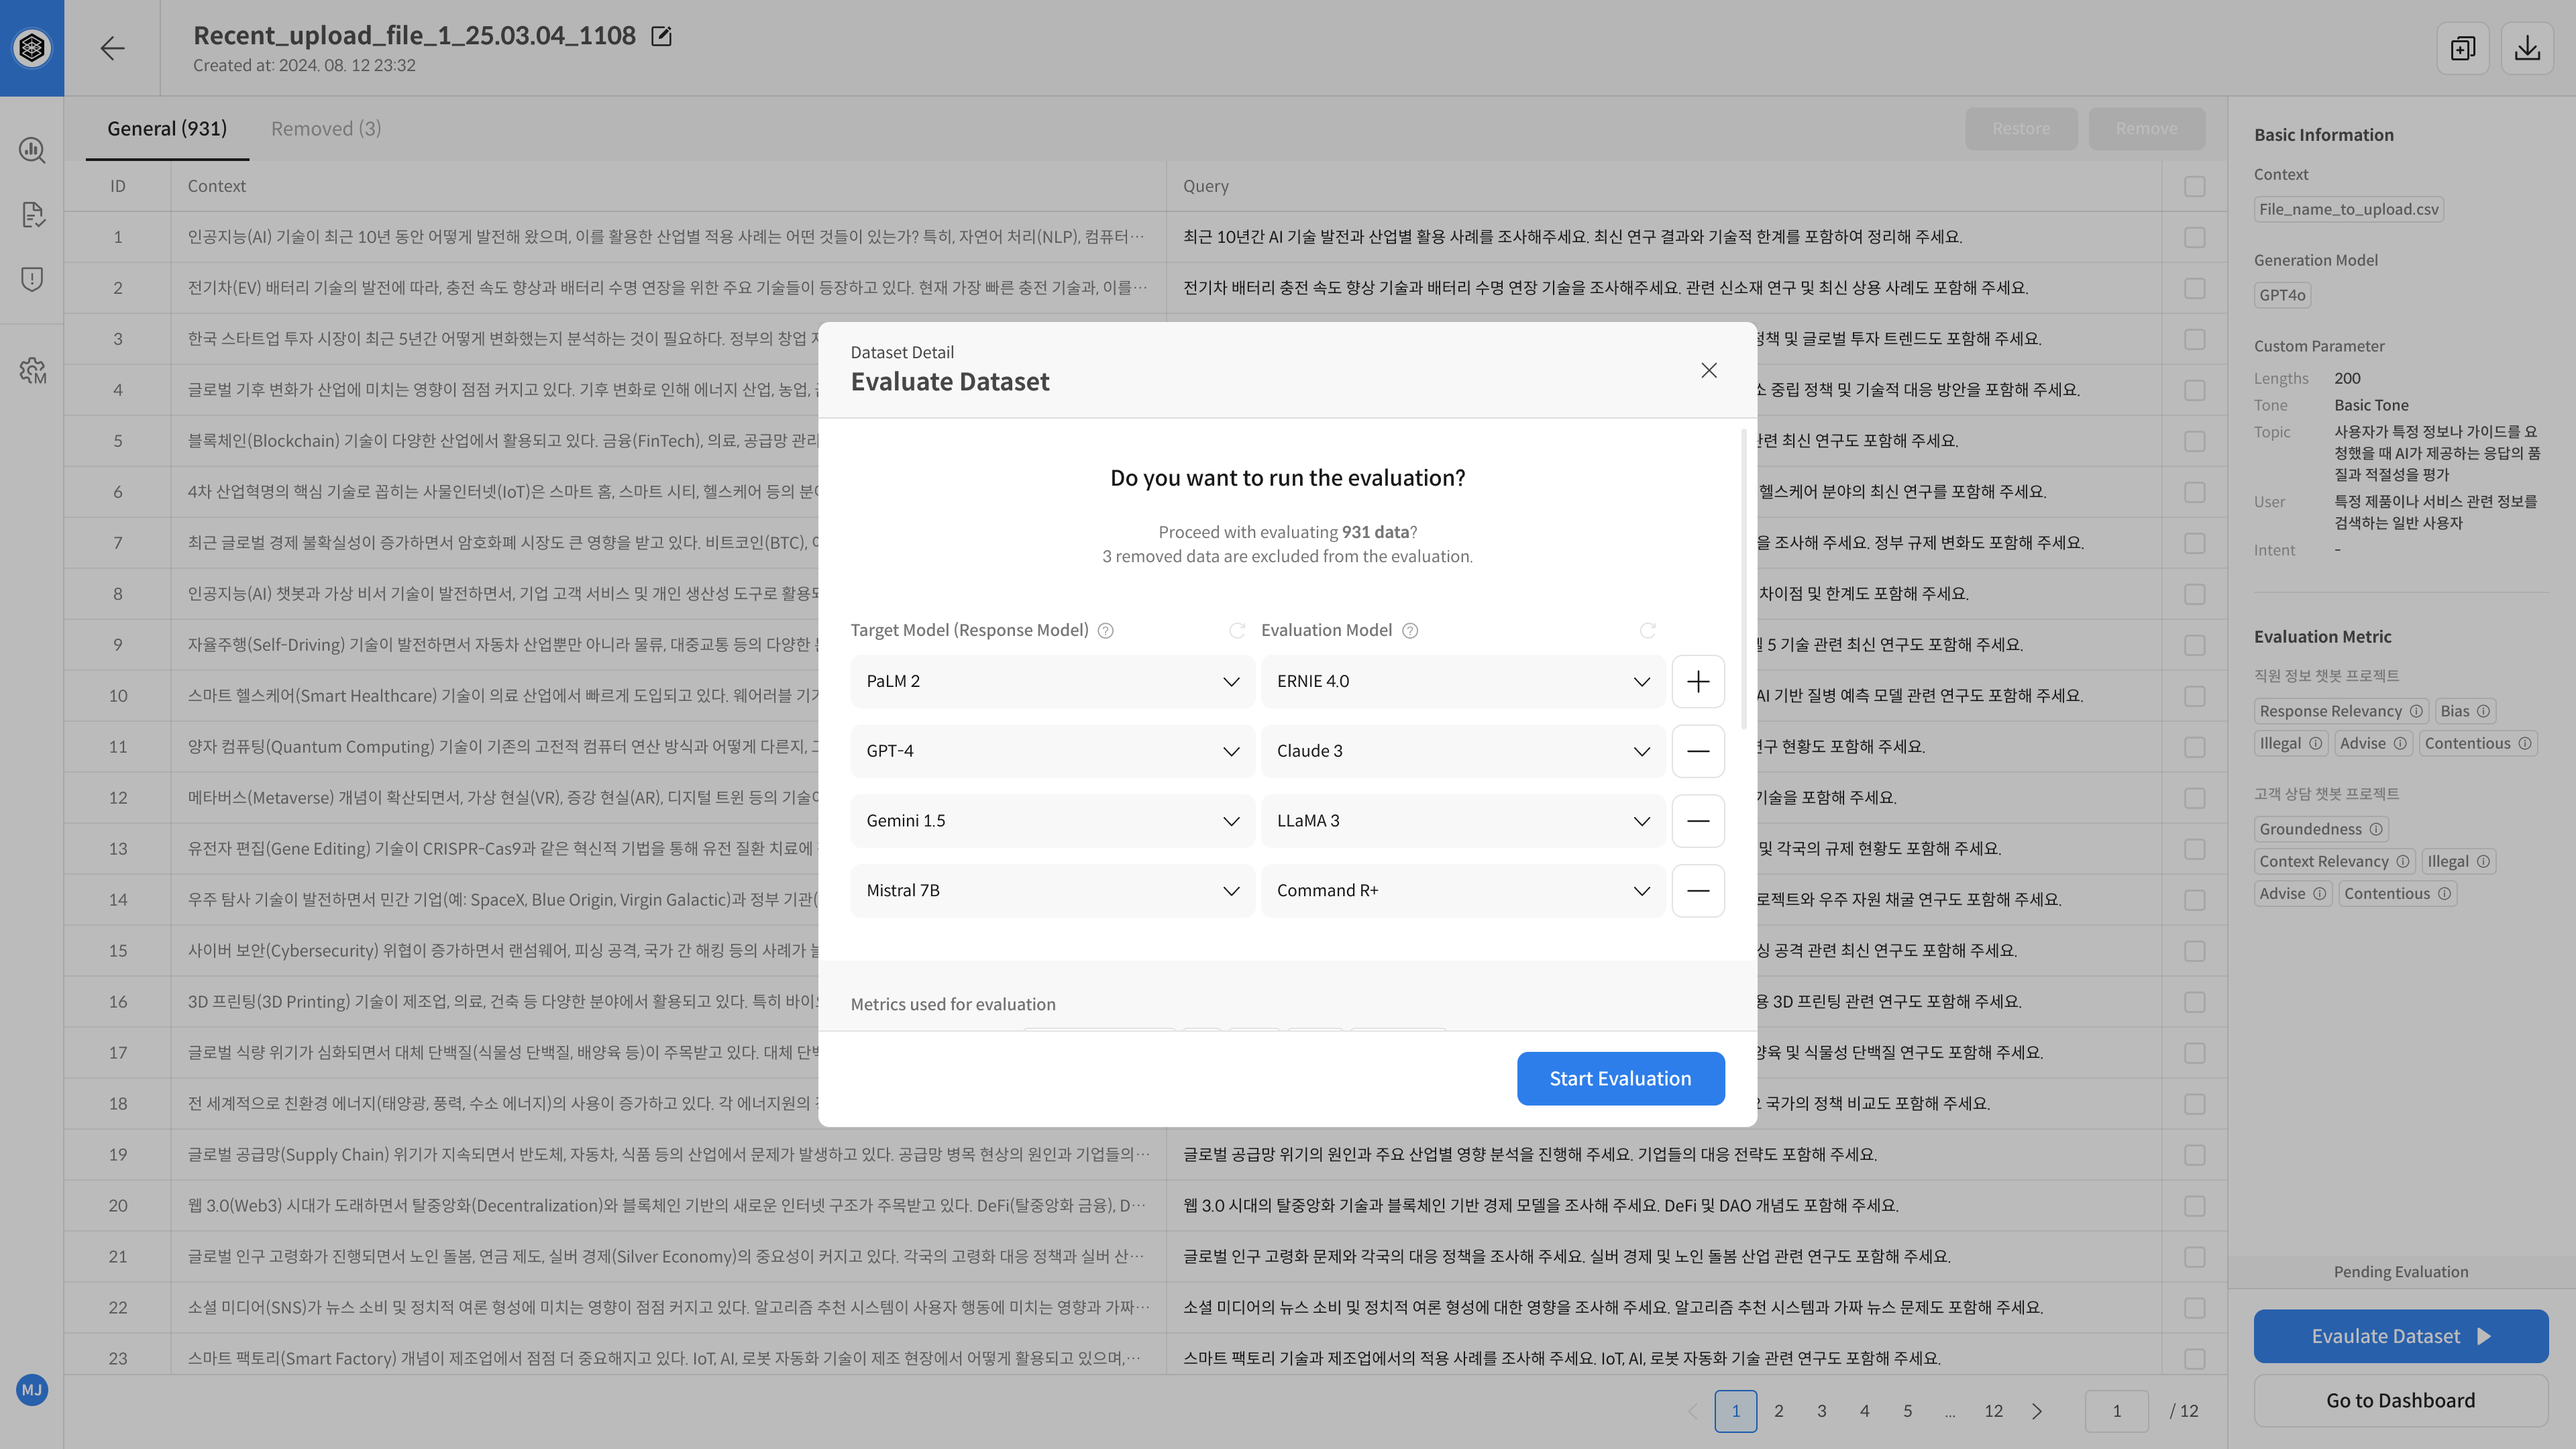This screenshot has width=2576, height=1449.
Task: Switch to the Removed (3) tab
Action: [326, 128]
